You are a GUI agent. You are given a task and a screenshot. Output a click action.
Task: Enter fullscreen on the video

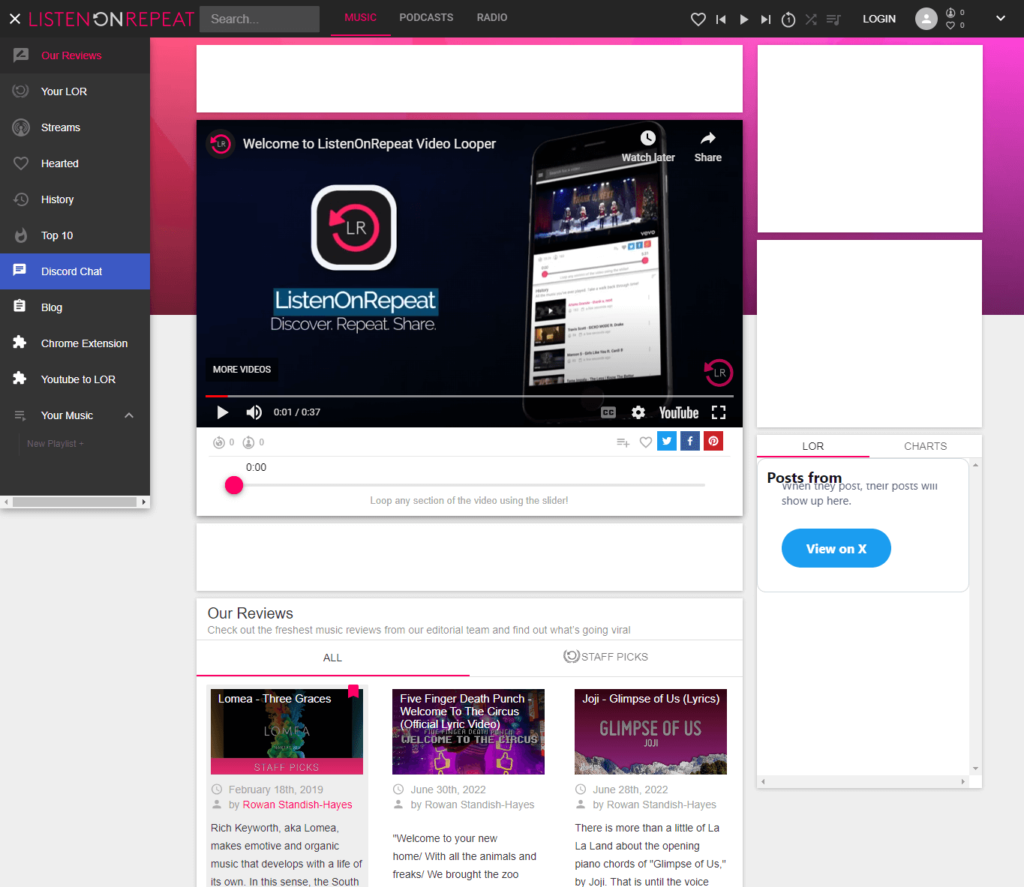tap(718, 412)
